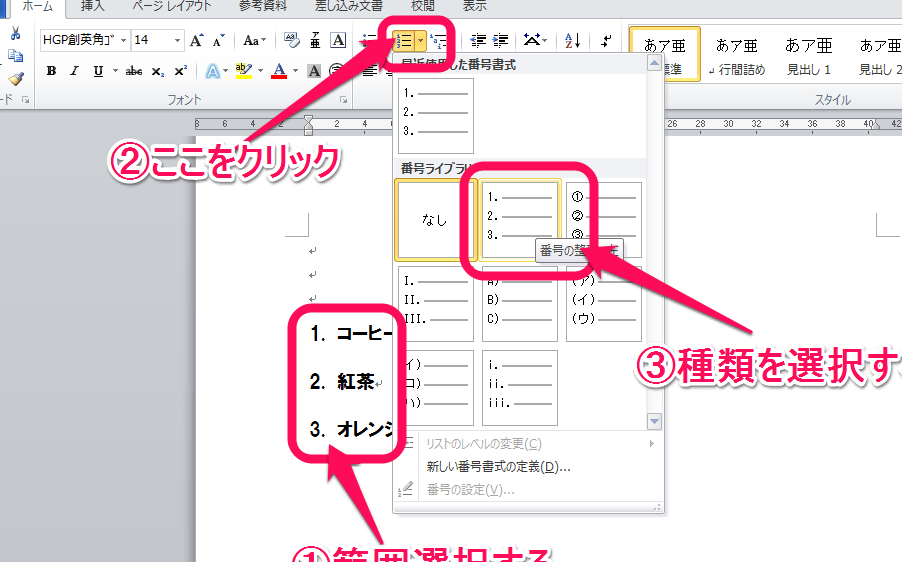Apply red font color
This screenshot has height=562, width=902.
click(x=279, y=71)
